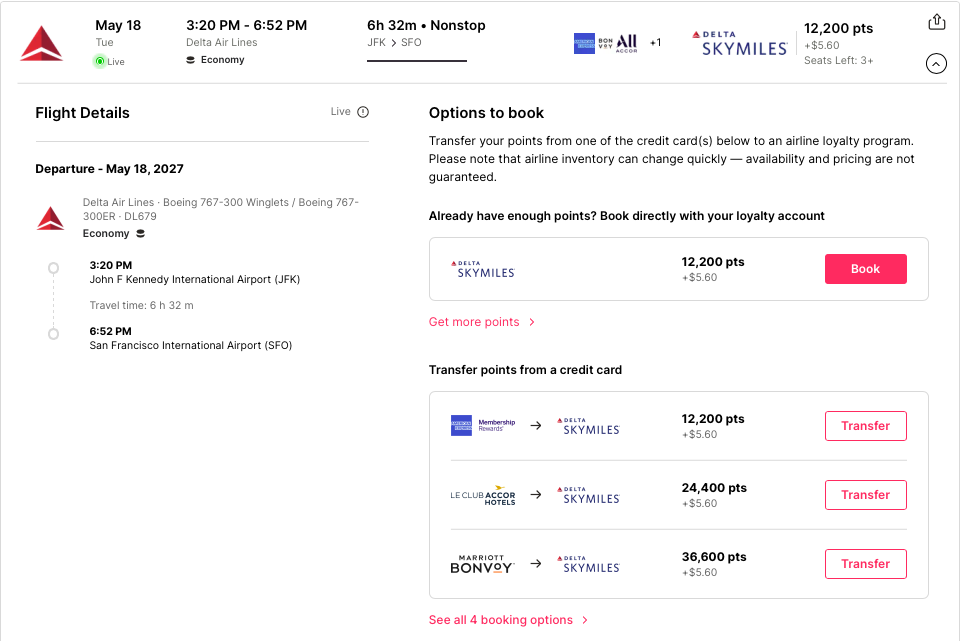The width and height of the screenshot is (962, 641).
Task: Click the 3:20 PM - 6:52 PM time range
Action: 247,25
